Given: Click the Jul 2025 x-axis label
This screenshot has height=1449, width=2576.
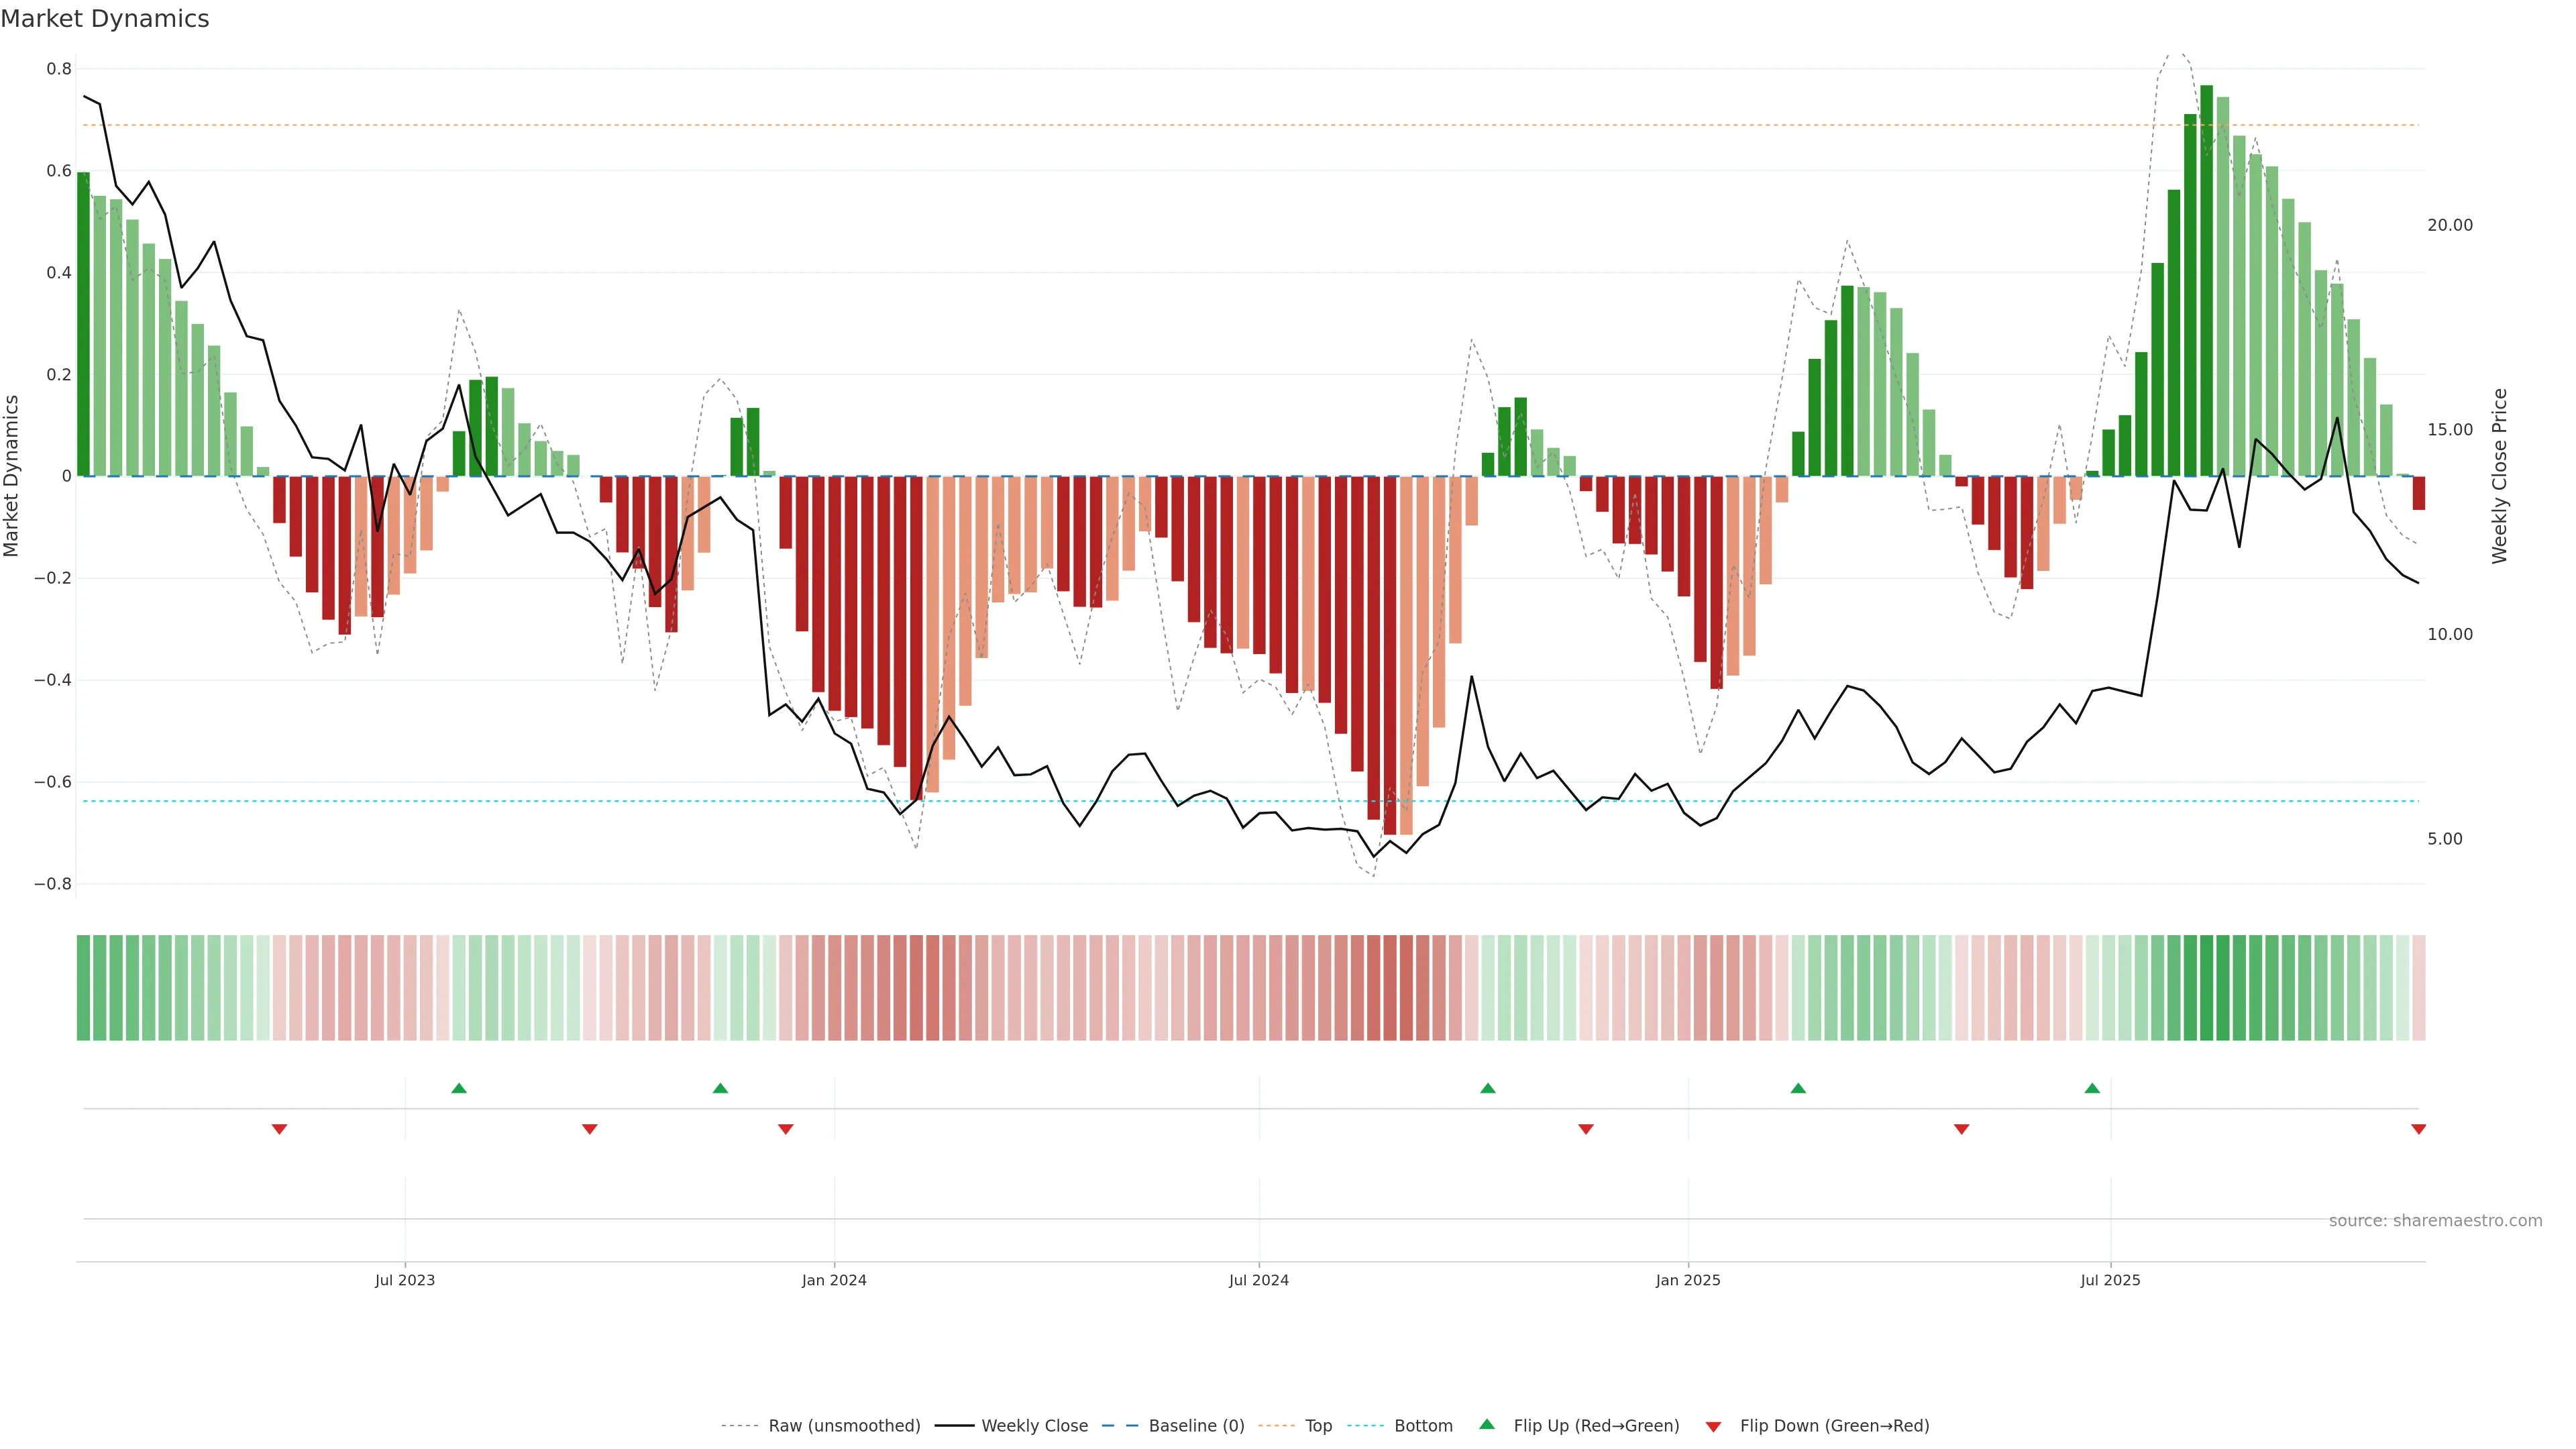Looking at the screenshot, I should point(2110,1280).
